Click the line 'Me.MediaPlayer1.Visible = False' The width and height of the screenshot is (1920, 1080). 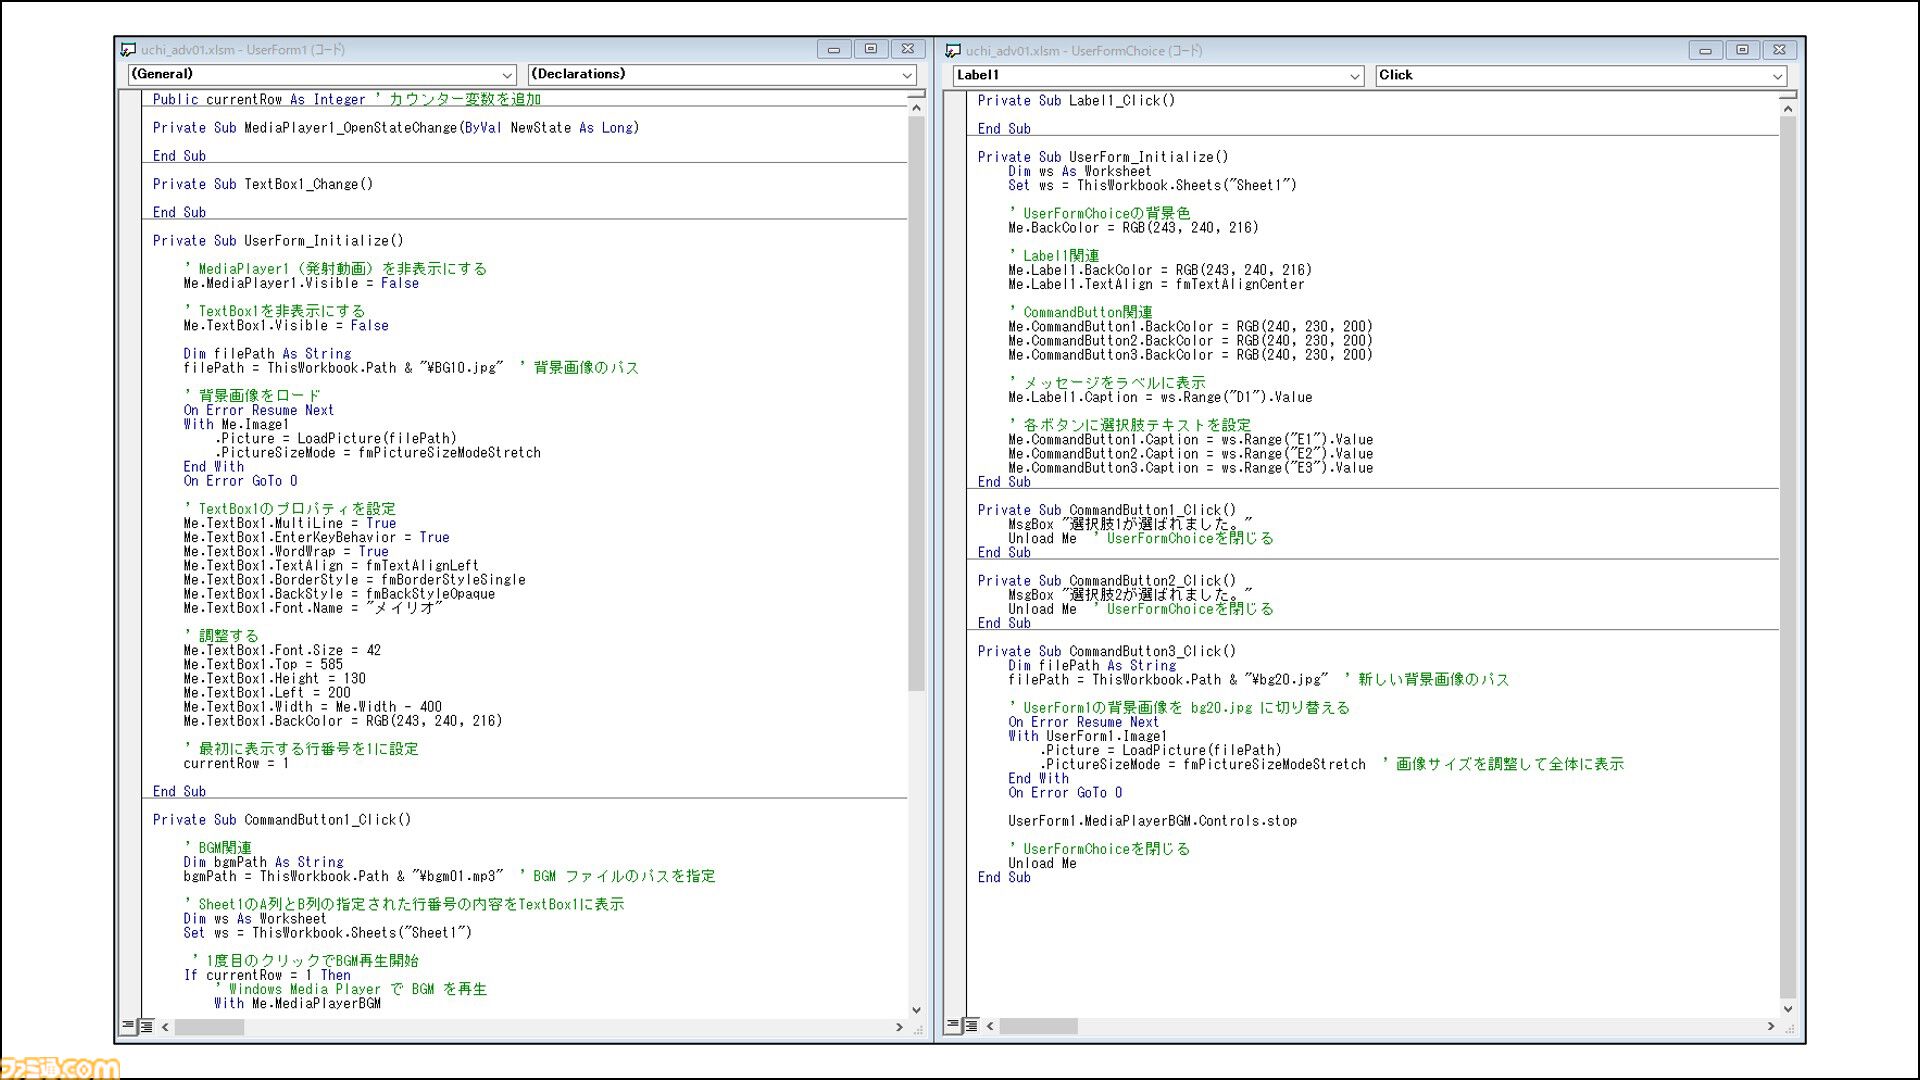tap(301, 283)
